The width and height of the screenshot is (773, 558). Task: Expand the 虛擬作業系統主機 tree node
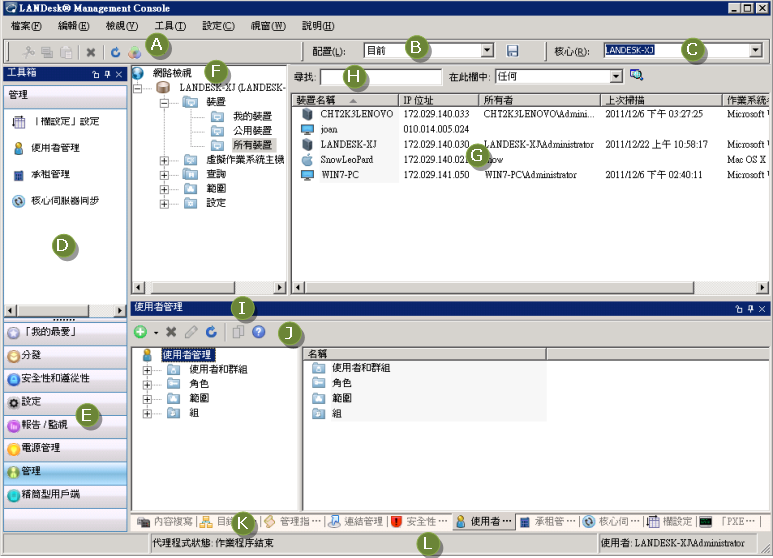[164, 161]
